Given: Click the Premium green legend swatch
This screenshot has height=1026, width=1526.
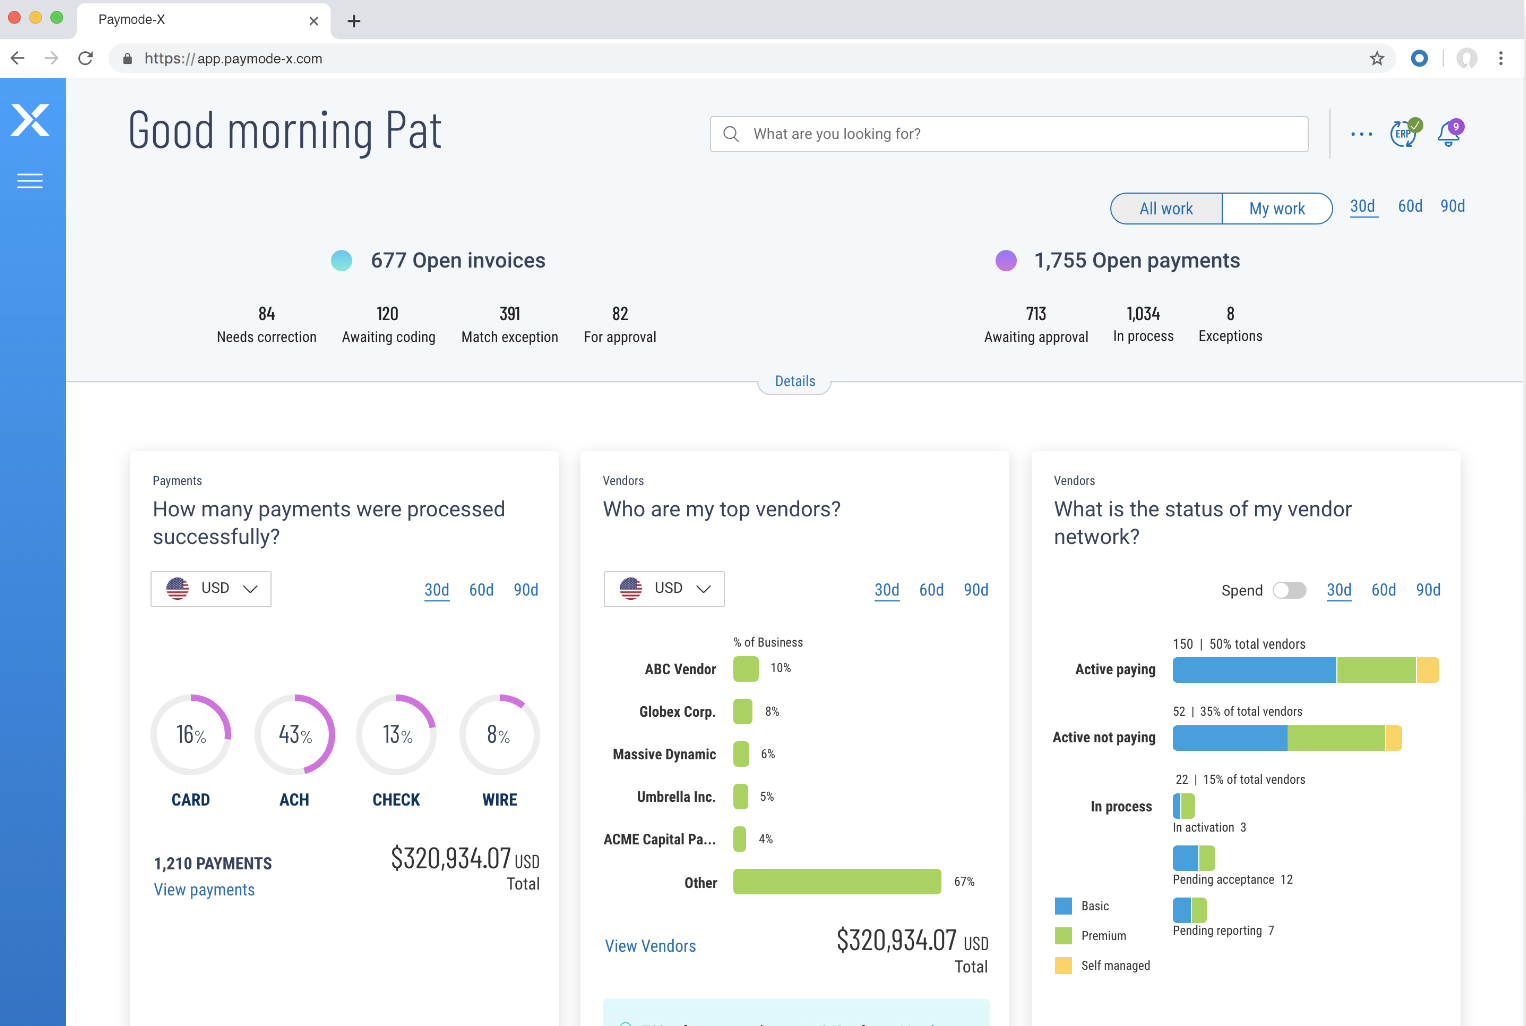Looking at the screenshot, I should point(1063,936).
